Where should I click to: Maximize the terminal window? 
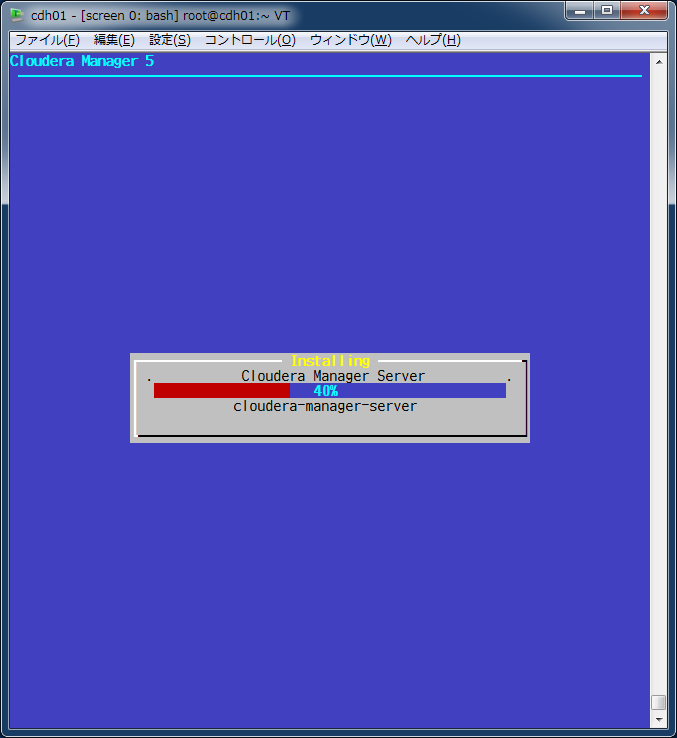pyautogui.click(x=607, y=10)
